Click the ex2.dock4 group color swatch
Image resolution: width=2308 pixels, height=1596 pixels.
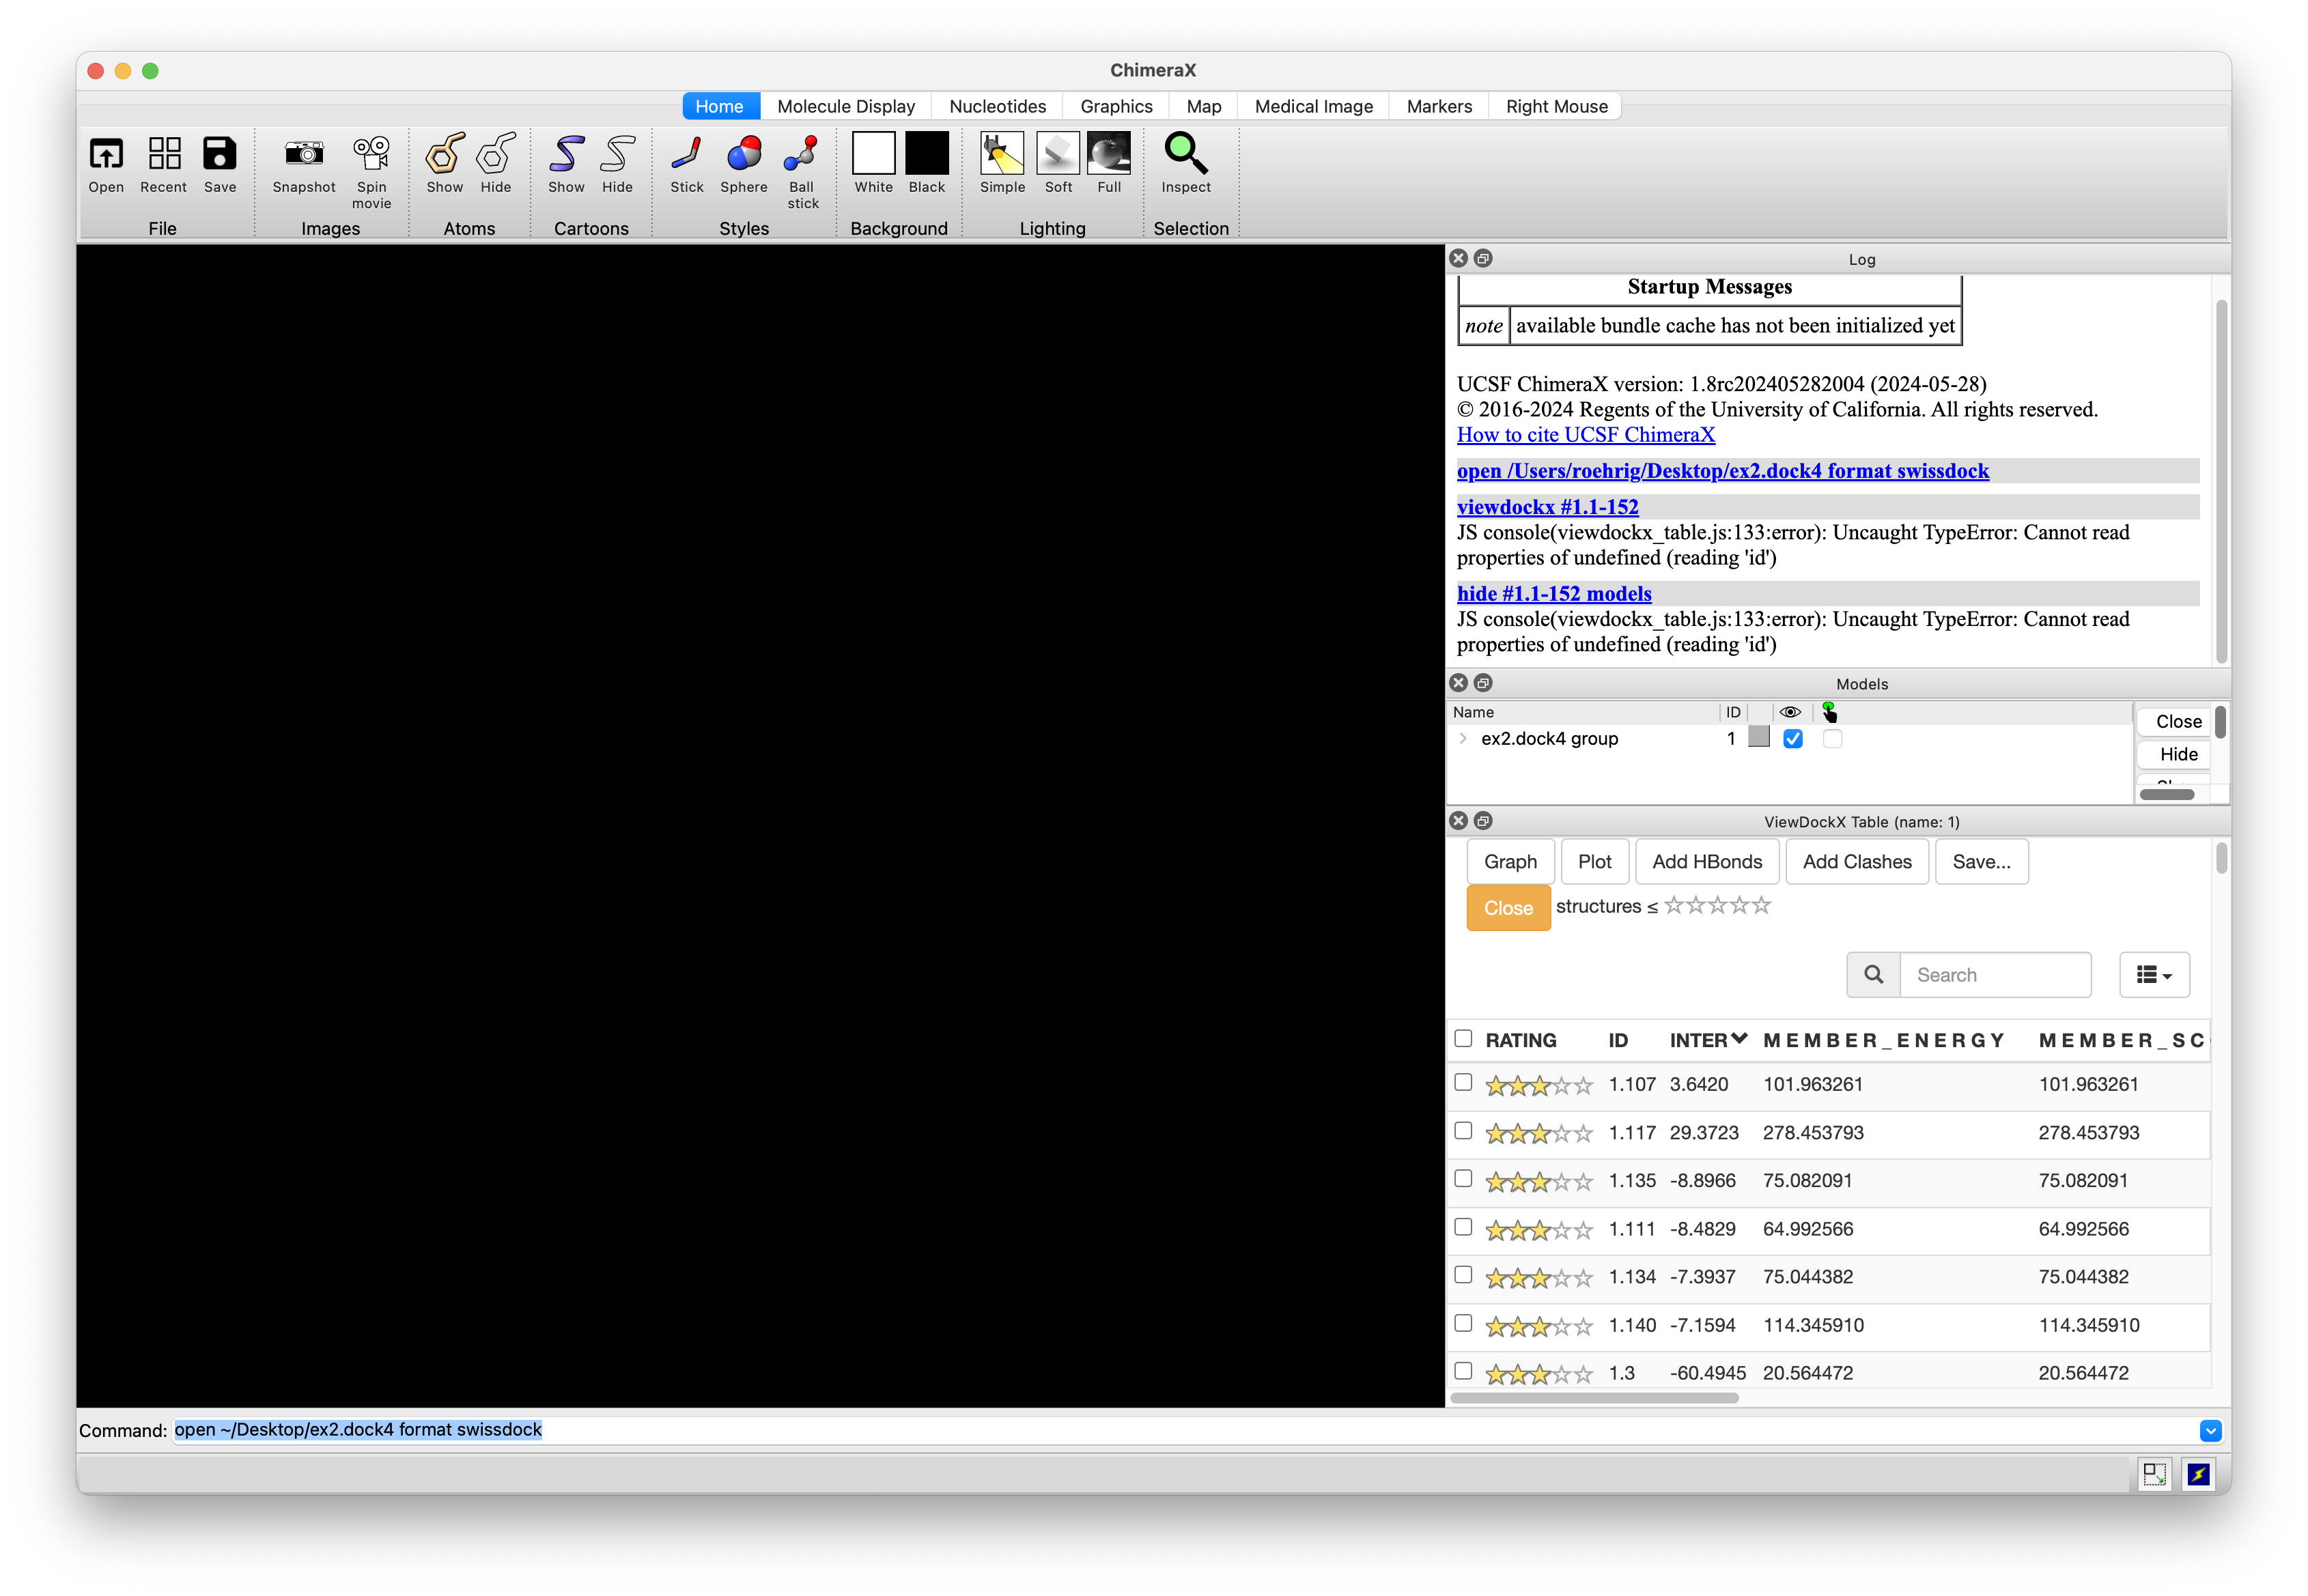coord(1759,738)
